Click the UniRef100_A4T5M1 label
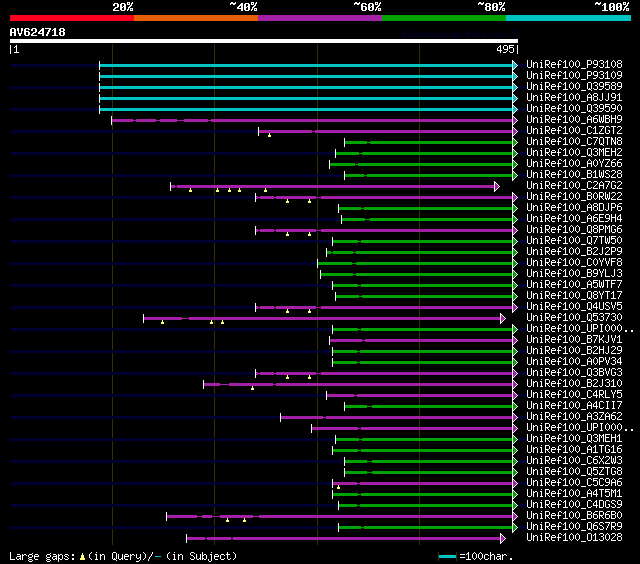Image resolution: width=640 pixels, height=564 pixels. point(574,494)
